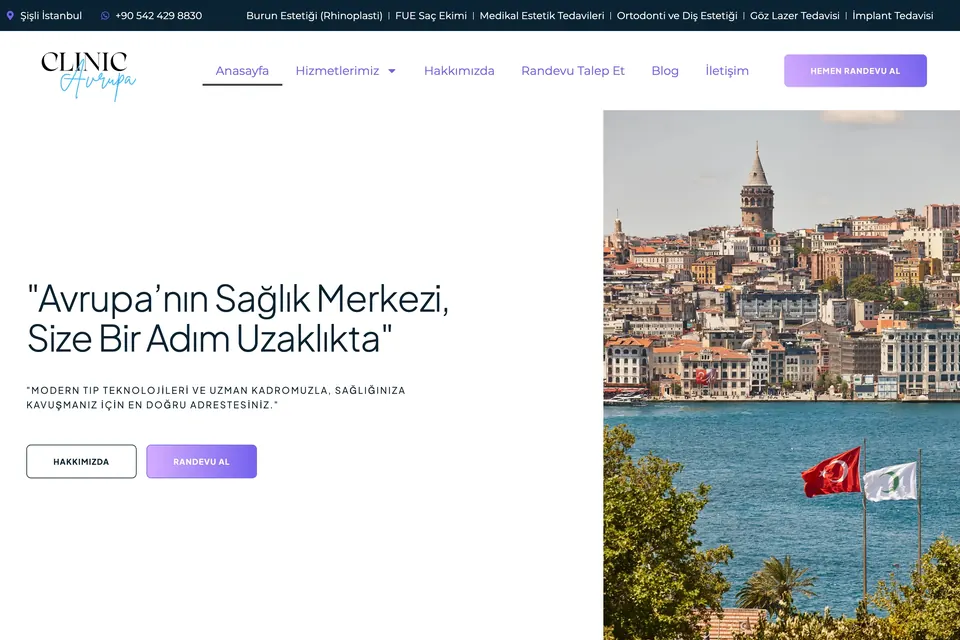960x640 pixels.
Task: Open the Burun Estetiği (Rhinoplasti) link
Action: [314, 16]
